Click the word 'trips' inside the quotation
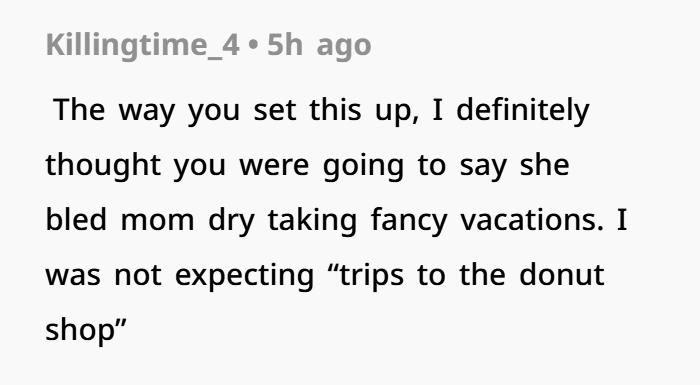The width and height of the screenshot is (700, 385). point(371,276)
